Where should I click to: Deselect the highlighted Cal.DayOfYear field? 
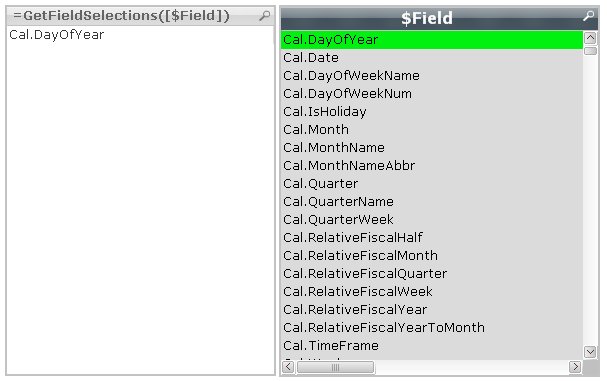[432, 39]
